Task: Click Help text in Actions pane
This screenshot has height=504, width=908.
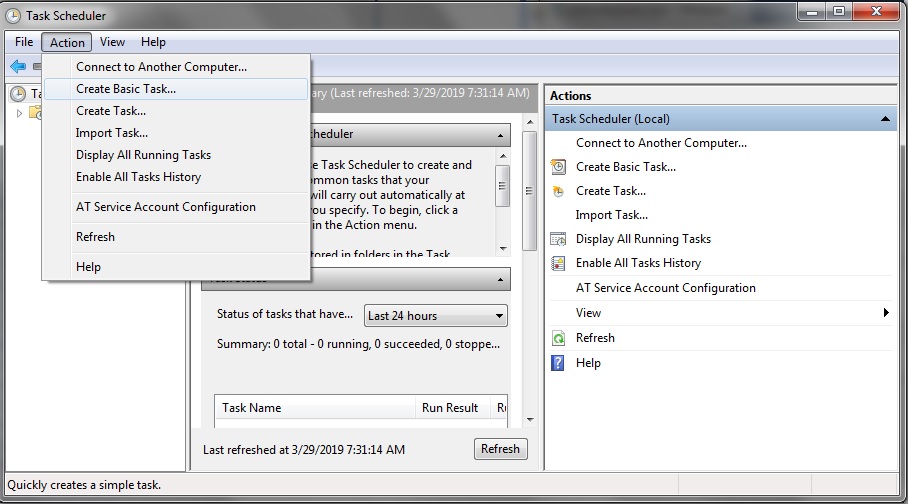Action: [x=588, y=363]
